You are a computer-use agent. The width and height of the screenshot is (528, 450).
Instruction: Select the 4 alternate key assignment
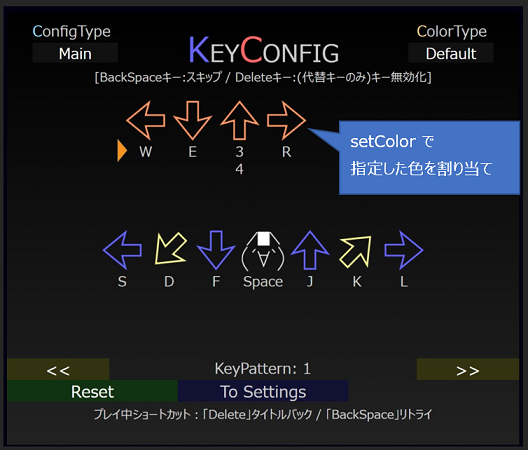tap(239, 169)
